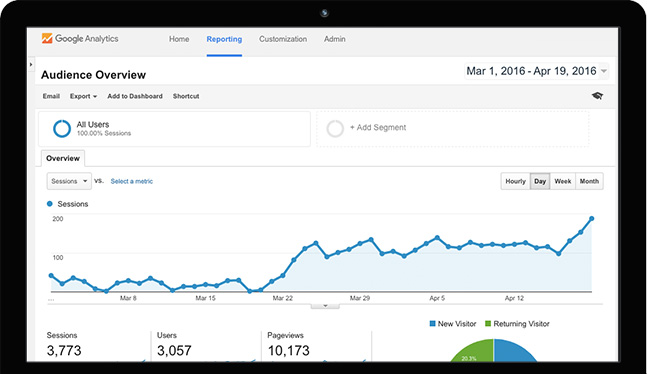647x374 pixels.
Task: Open the Sessions metric dropdown
Action: pyautogui.click(x=69, y=181)
